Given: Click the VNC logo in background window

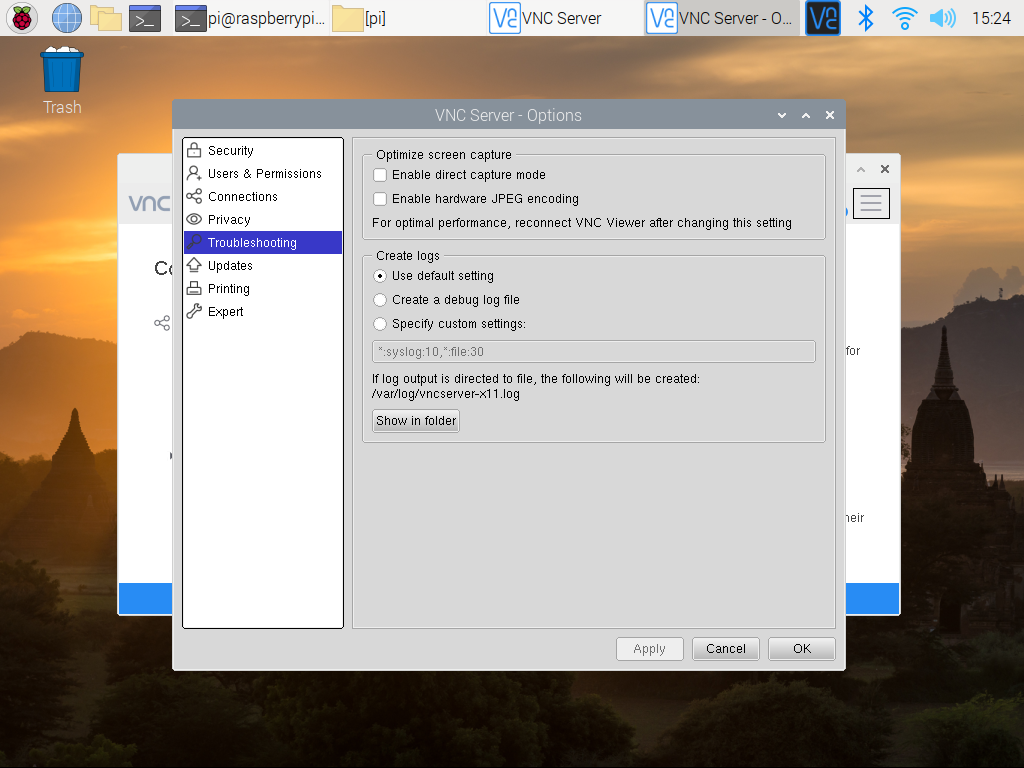Looking at the screenshot, I should 149,203.
